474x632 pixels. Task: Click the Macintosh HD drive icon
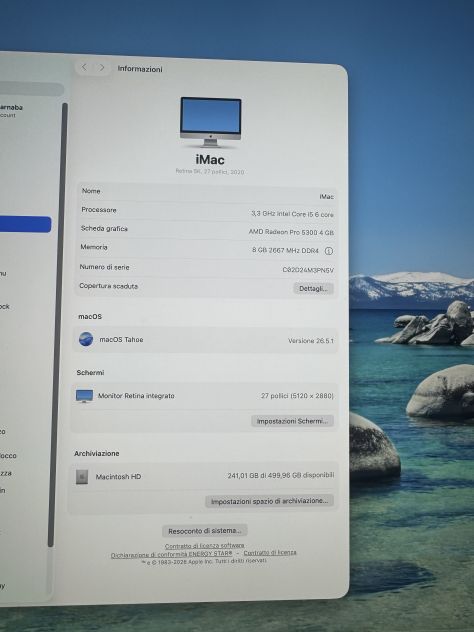82,477
